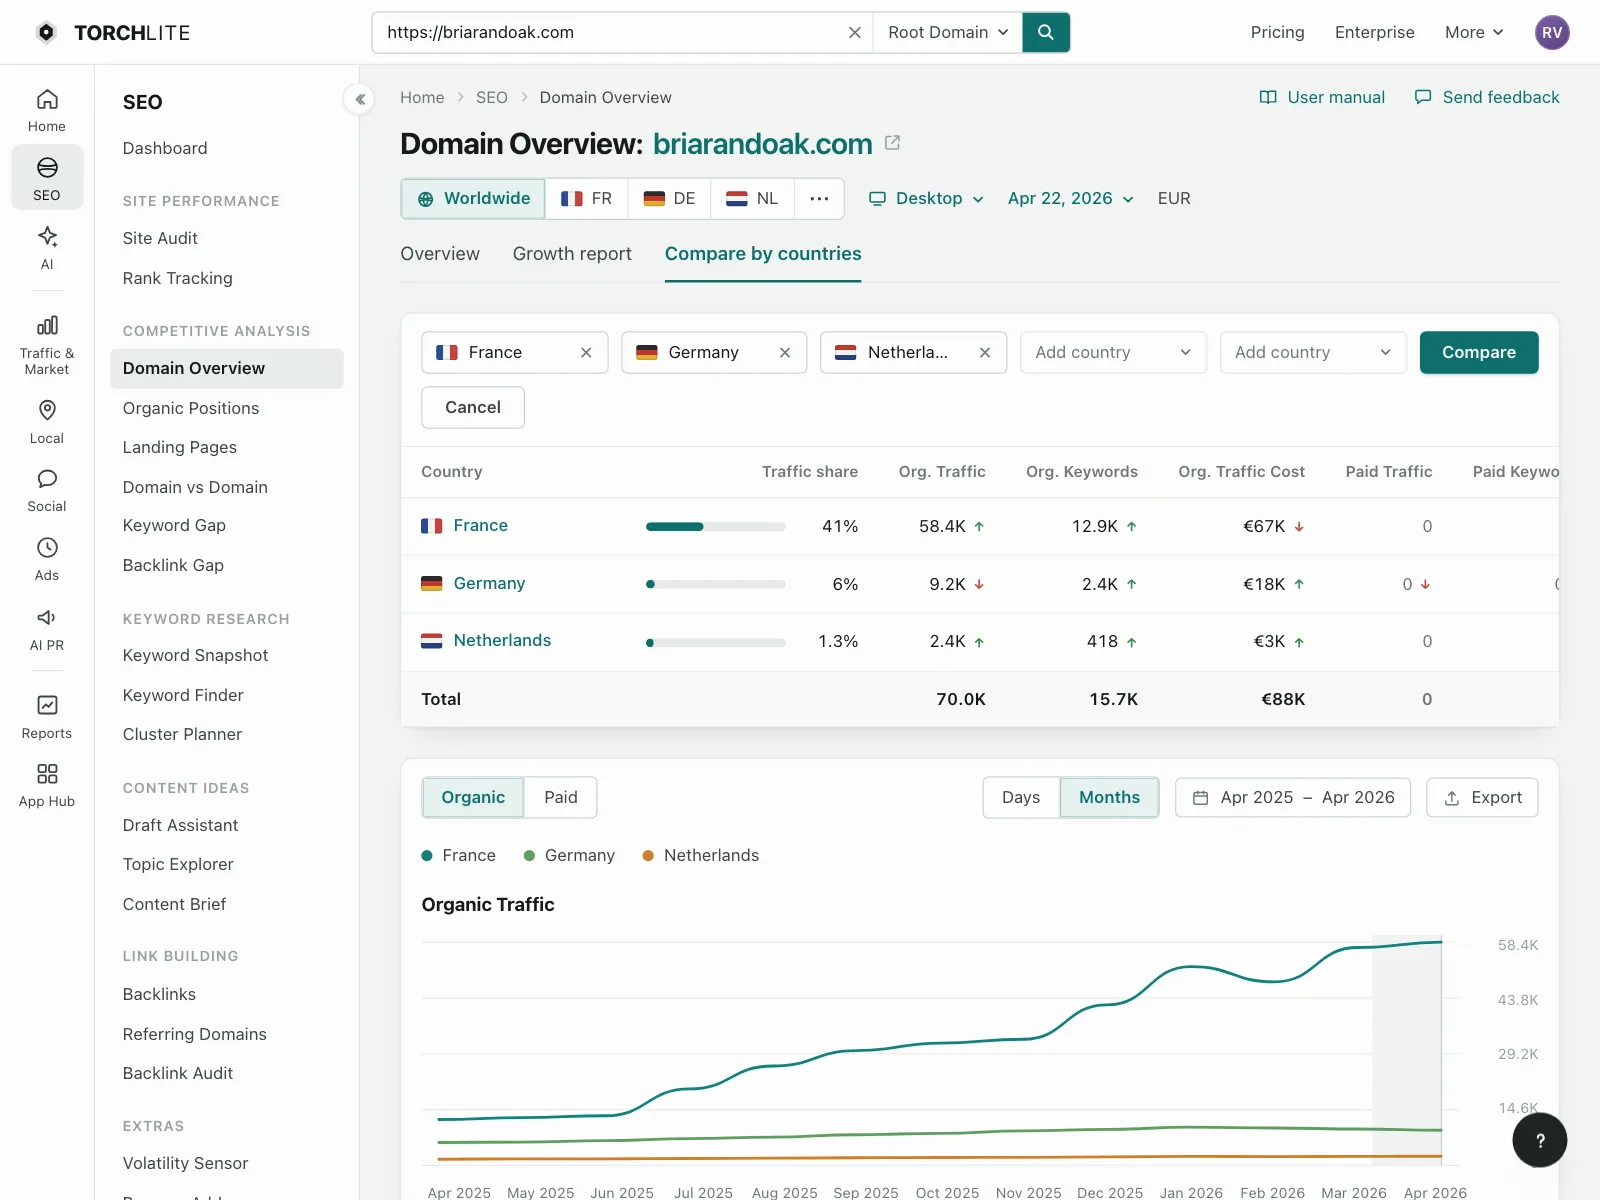Open the second Add country dropdown
The width and height of the screenshot is (1600, 1200).
1313,352
